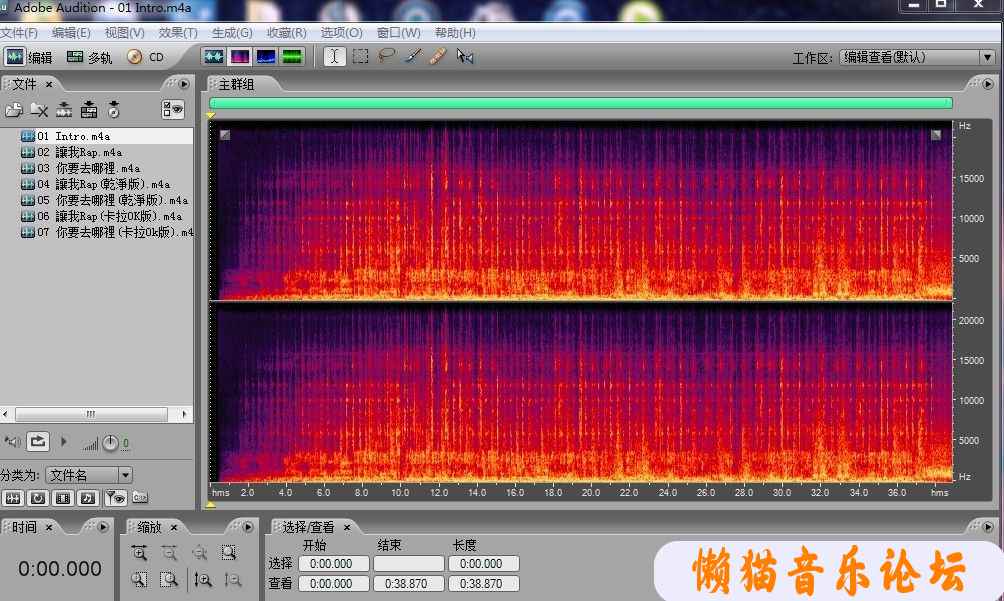Toggle full path display button
Screen dimensions: 1004x601
pyautogui.click(x=140, y=497)
